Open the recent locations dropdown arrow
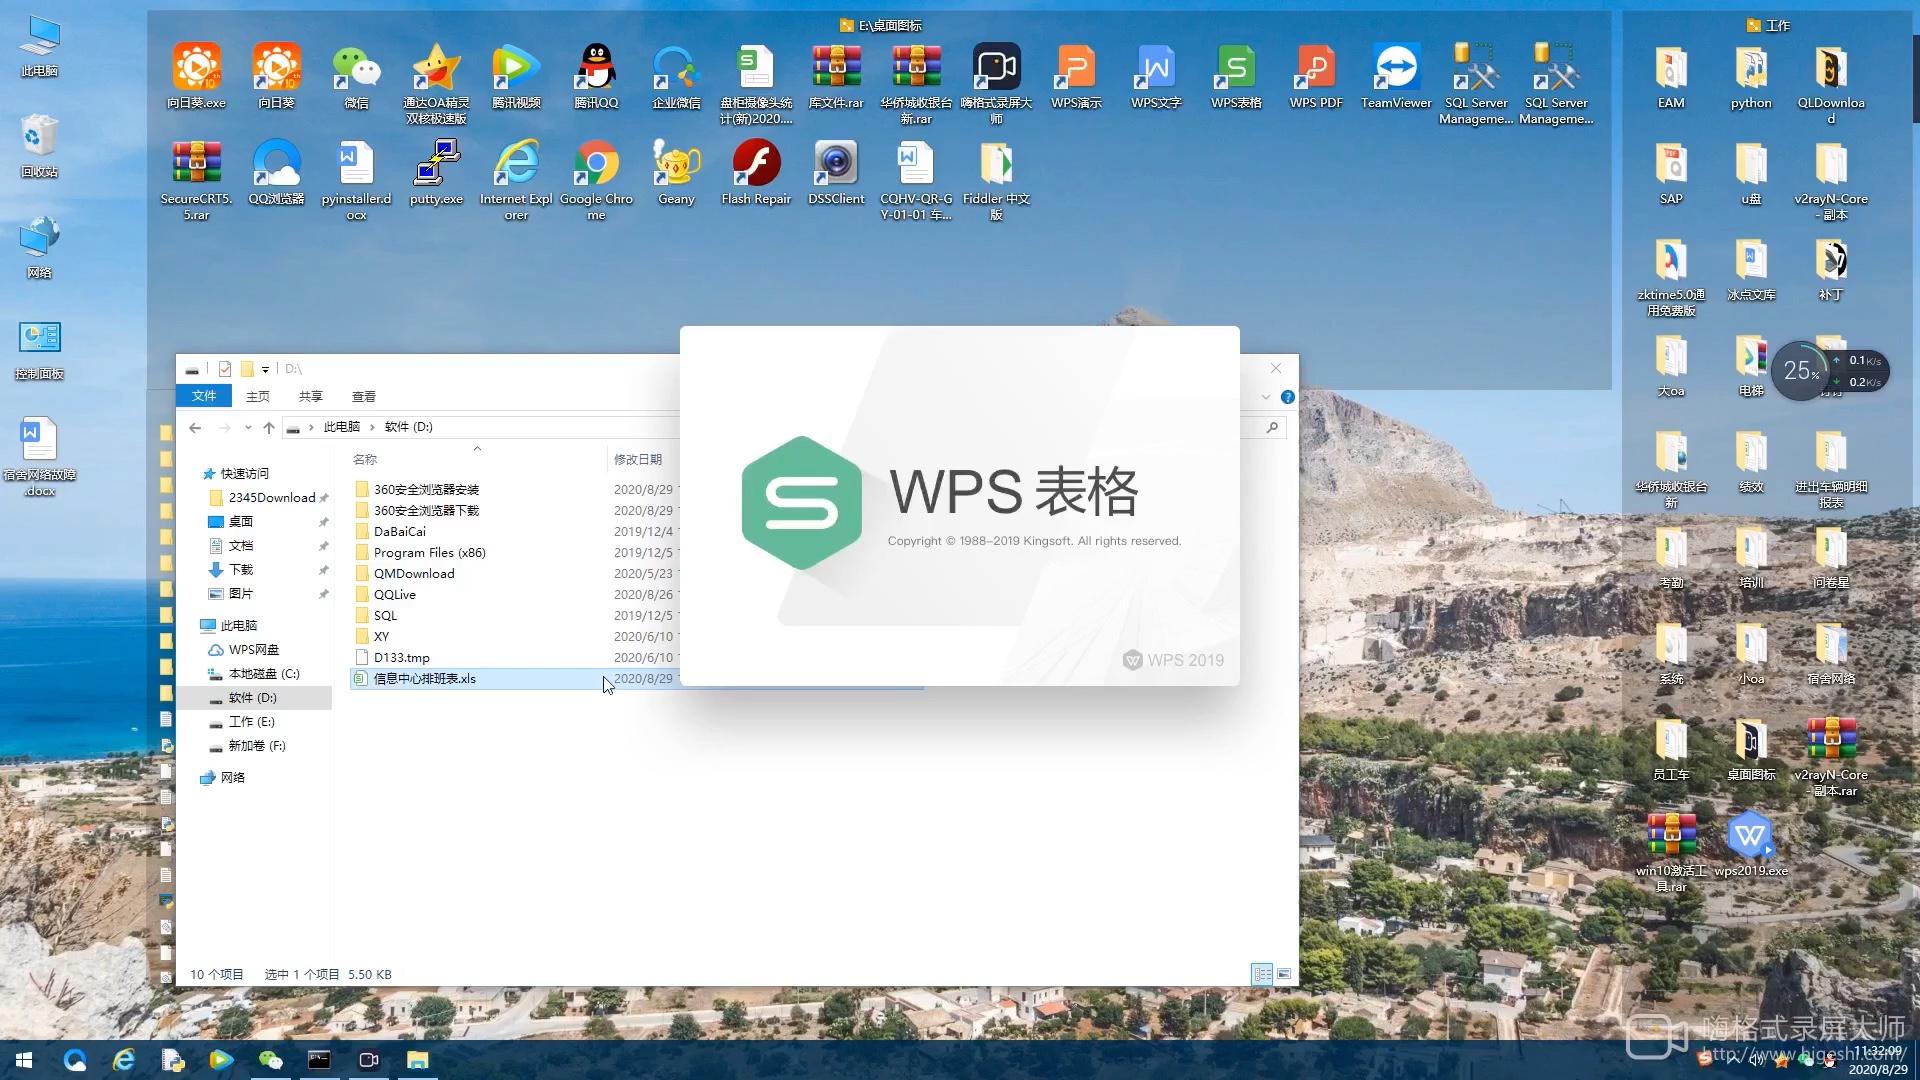Screen dimensions: 1920x1080 [248, 427]
